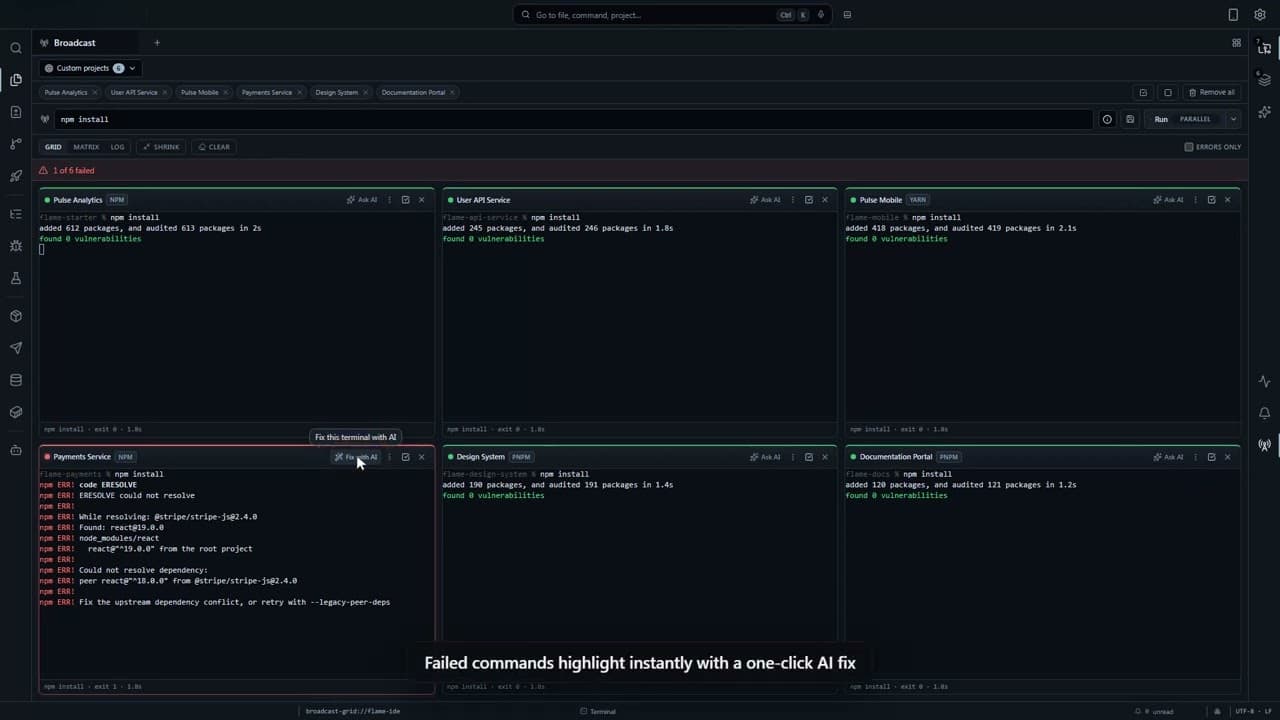The height and width of the screenshot is (720, 1280).
Task: Remove the Documentation Portal project chip
Action: pyautogui.click(x=452, y=92)
